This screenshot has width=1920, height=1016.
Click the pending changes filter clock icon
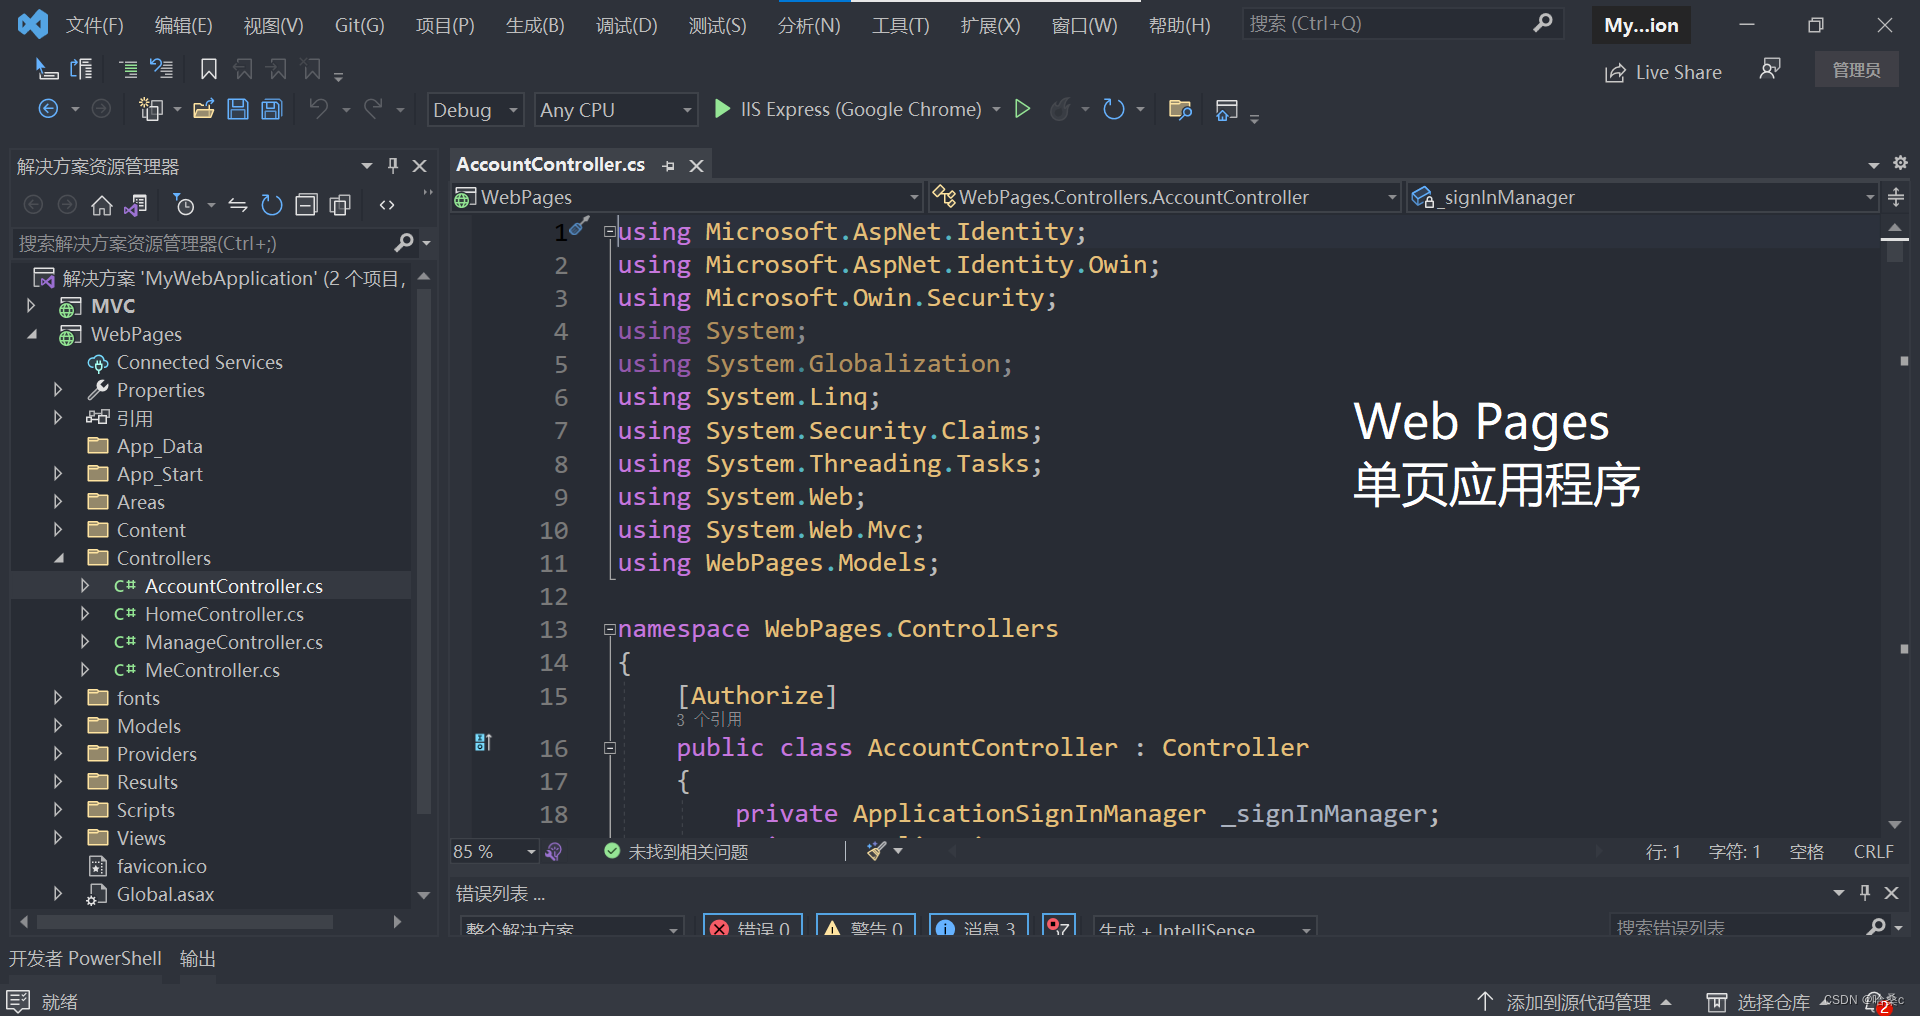(x=184, y=205)
